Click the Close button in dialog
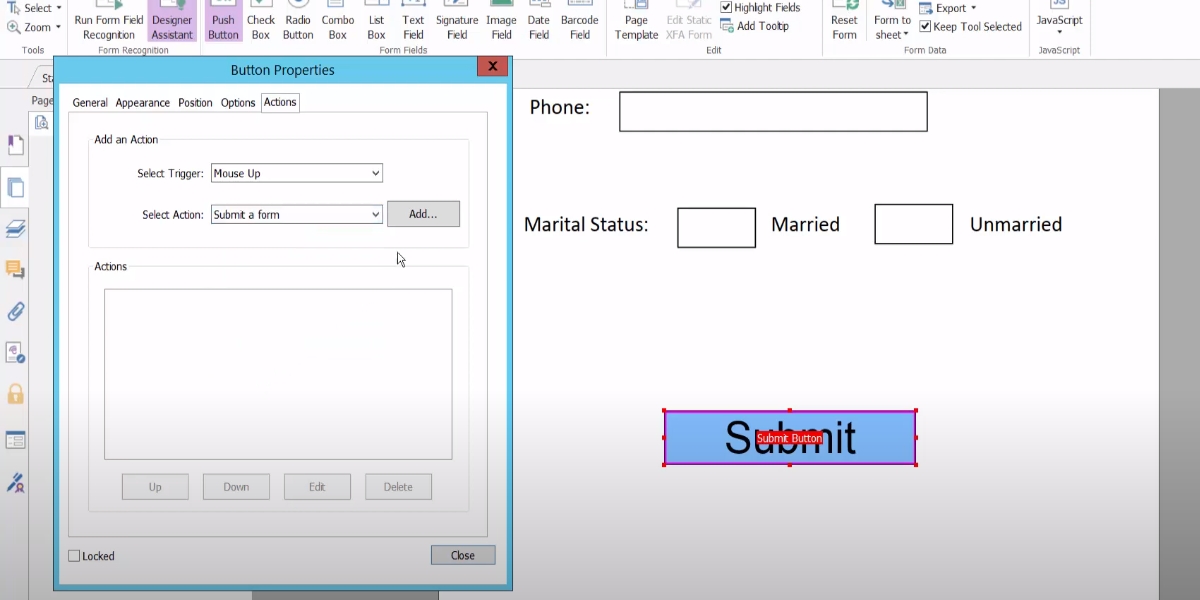Viewport: 1200px width, 600px height. pos(463,555)
